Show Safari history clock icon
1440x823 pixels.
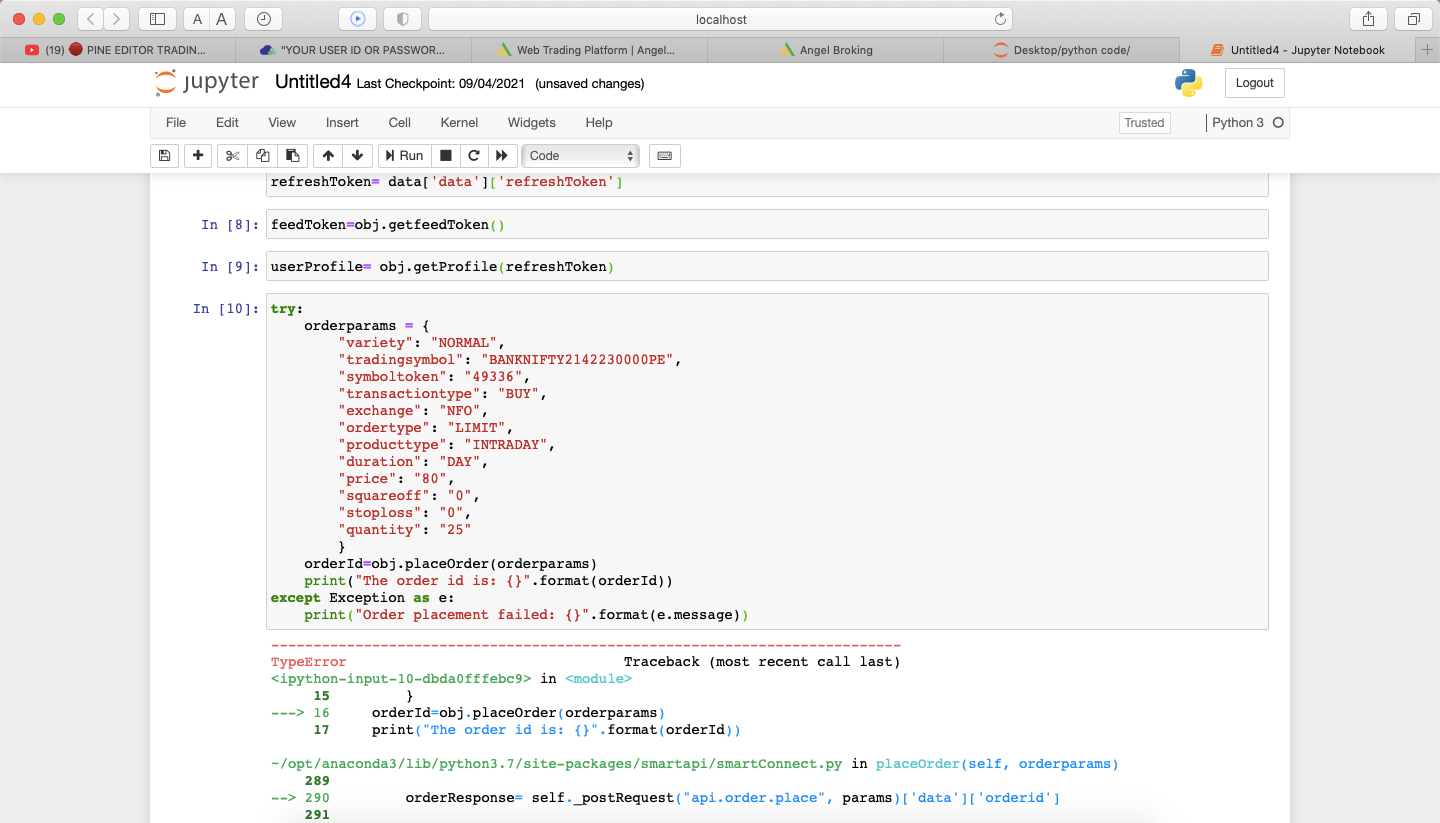[x=263, y=19]
